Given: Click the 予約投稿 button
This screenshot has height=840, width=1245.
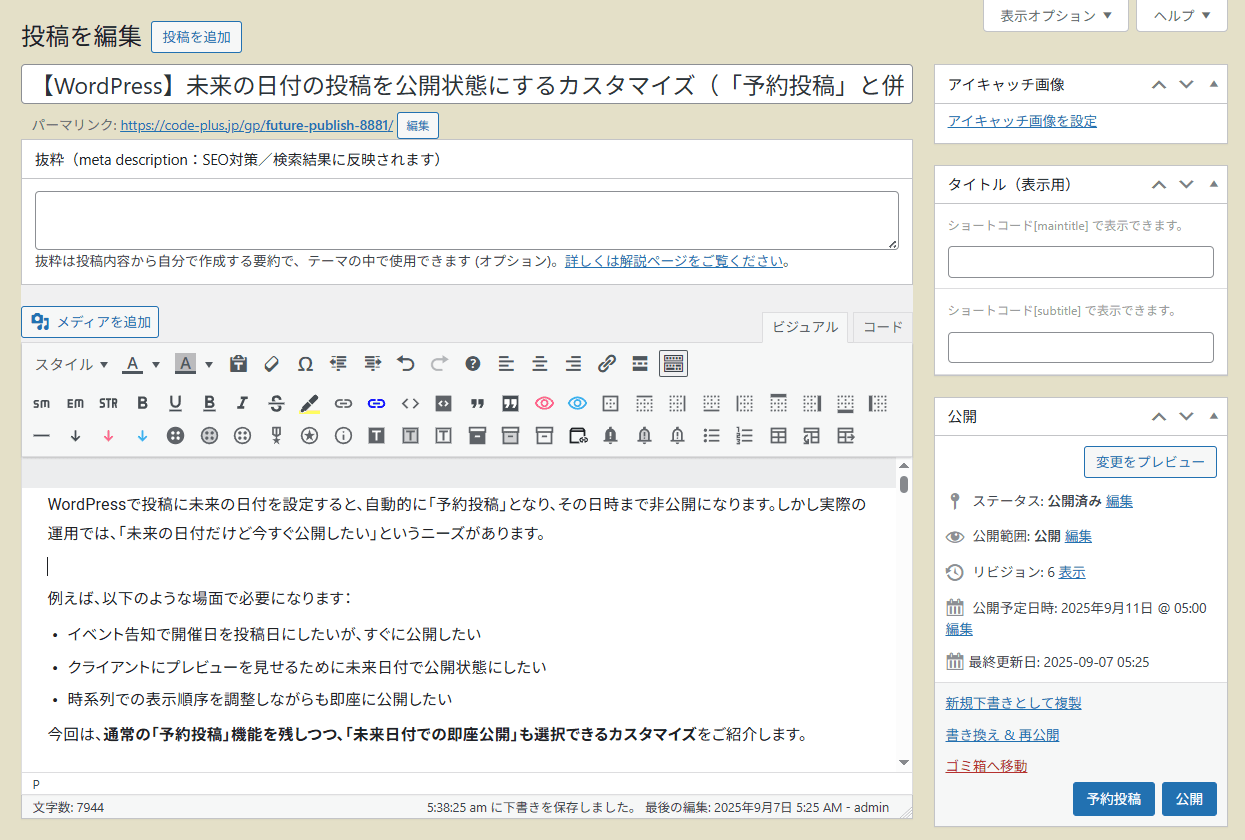Looking at the screenshot, I should point(1113,799).
